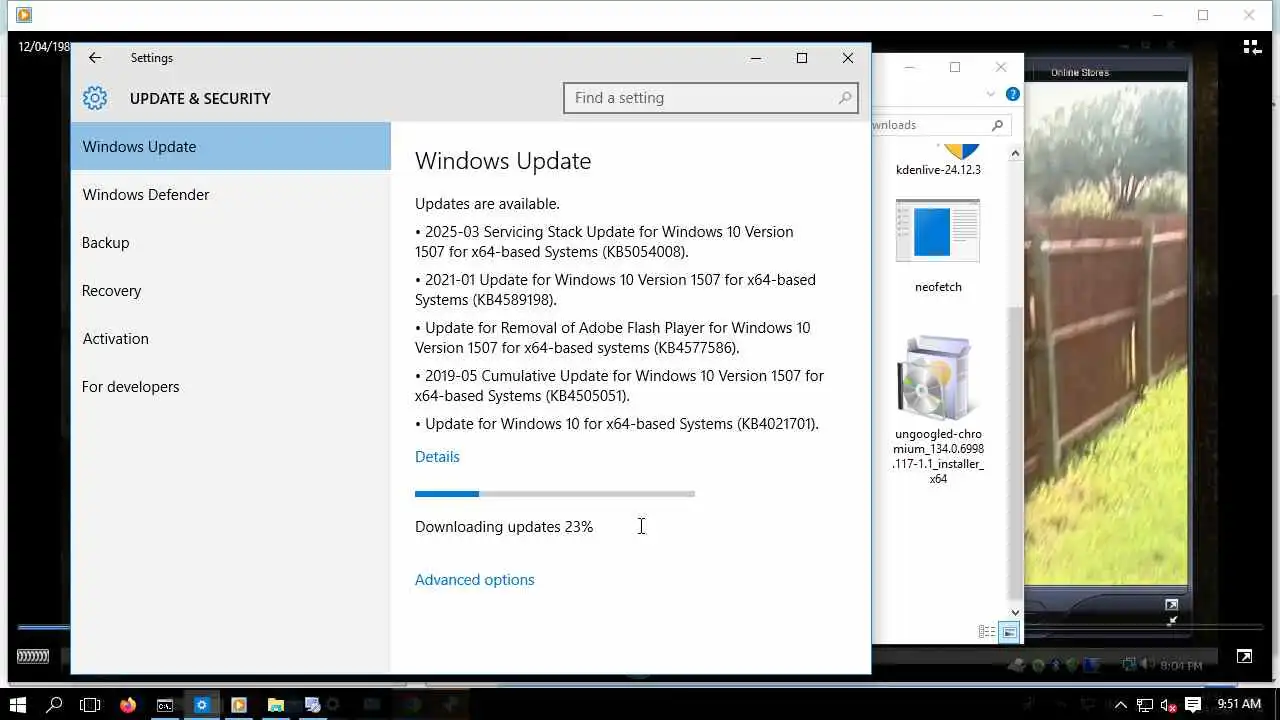Screen dimensions: 1280x720
Task: Click the KB4021701 update entry text
Action: [x=617, y=423]
